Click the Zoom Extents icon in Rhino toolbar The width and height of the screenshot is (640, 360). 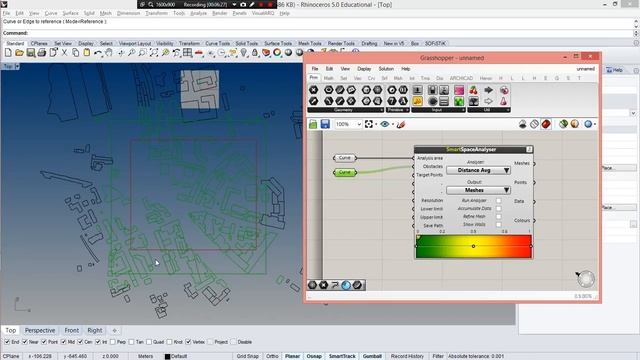[x=154, y=53]
